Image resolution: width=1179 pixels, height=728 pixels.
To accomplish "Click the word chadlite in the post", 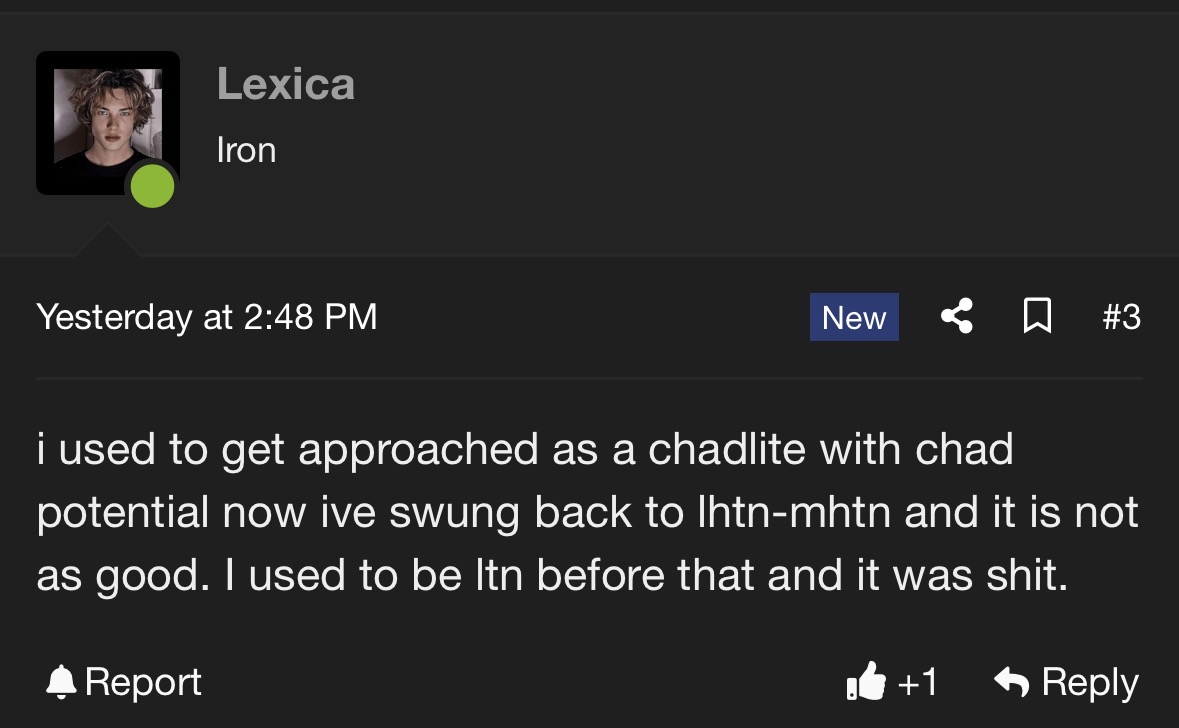I will pos(728,449).
